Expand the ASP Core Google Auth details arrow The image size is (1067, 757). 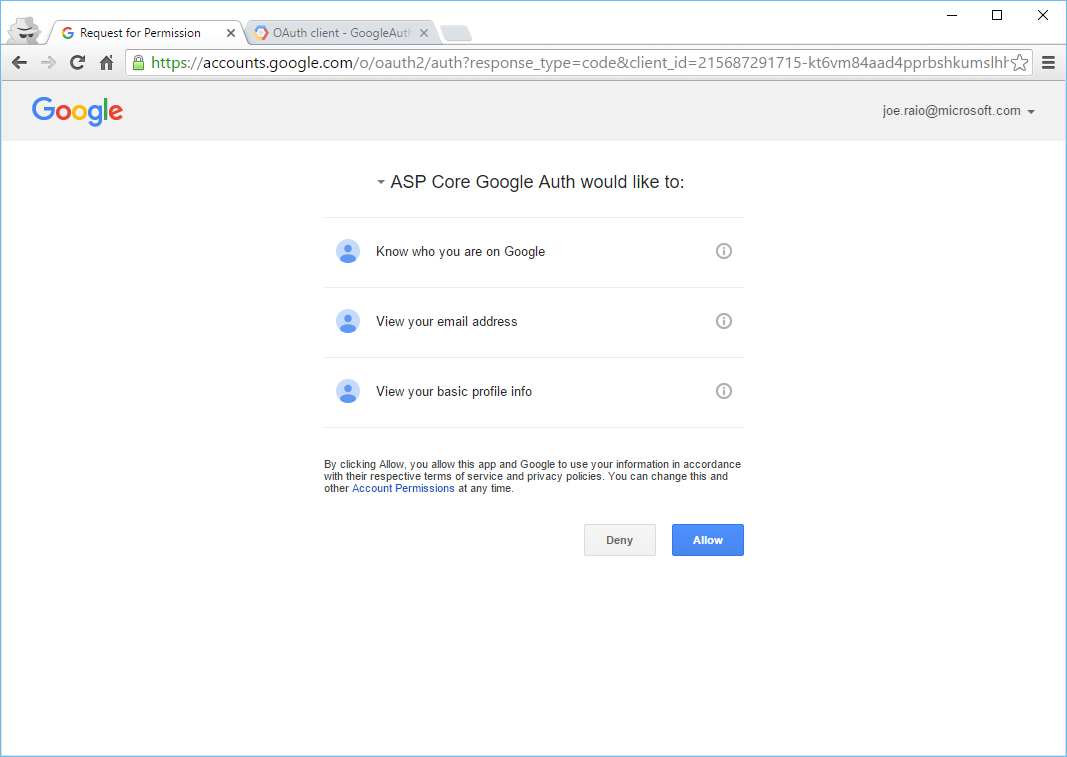coord(381,182)
